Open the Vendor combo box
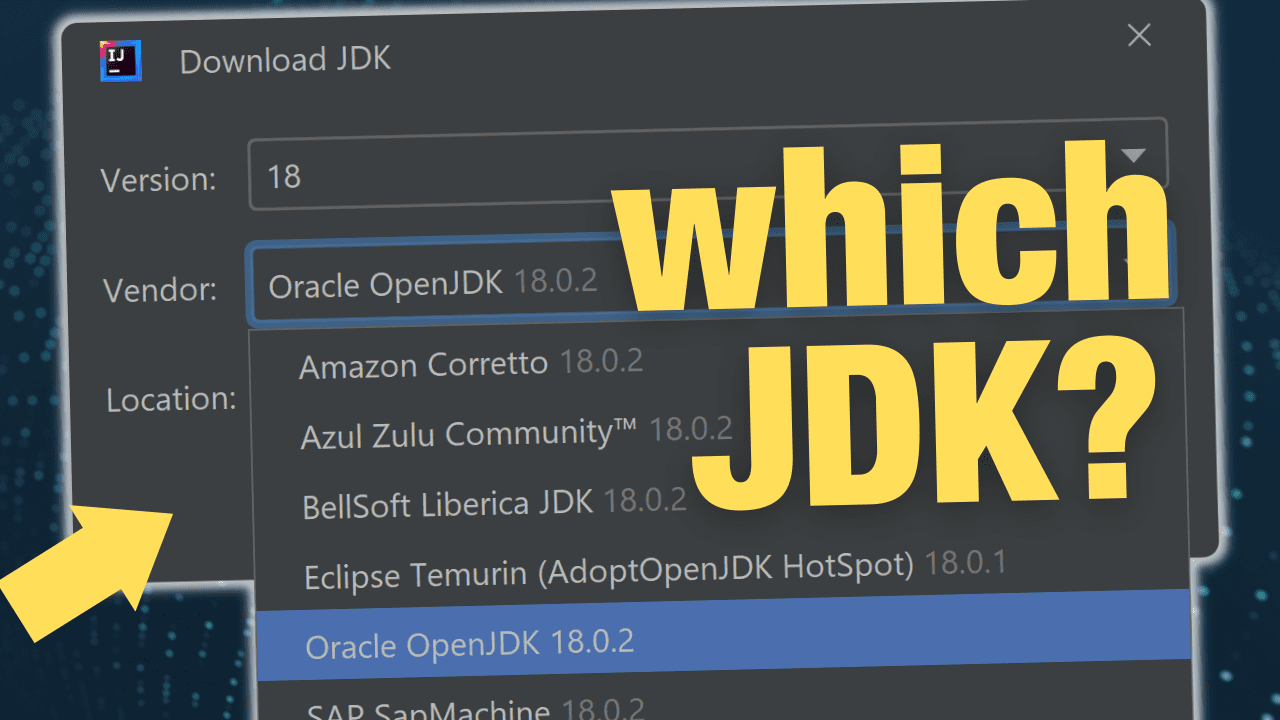This screenshot has height=720, width=1280. click(x=432, y=285)
